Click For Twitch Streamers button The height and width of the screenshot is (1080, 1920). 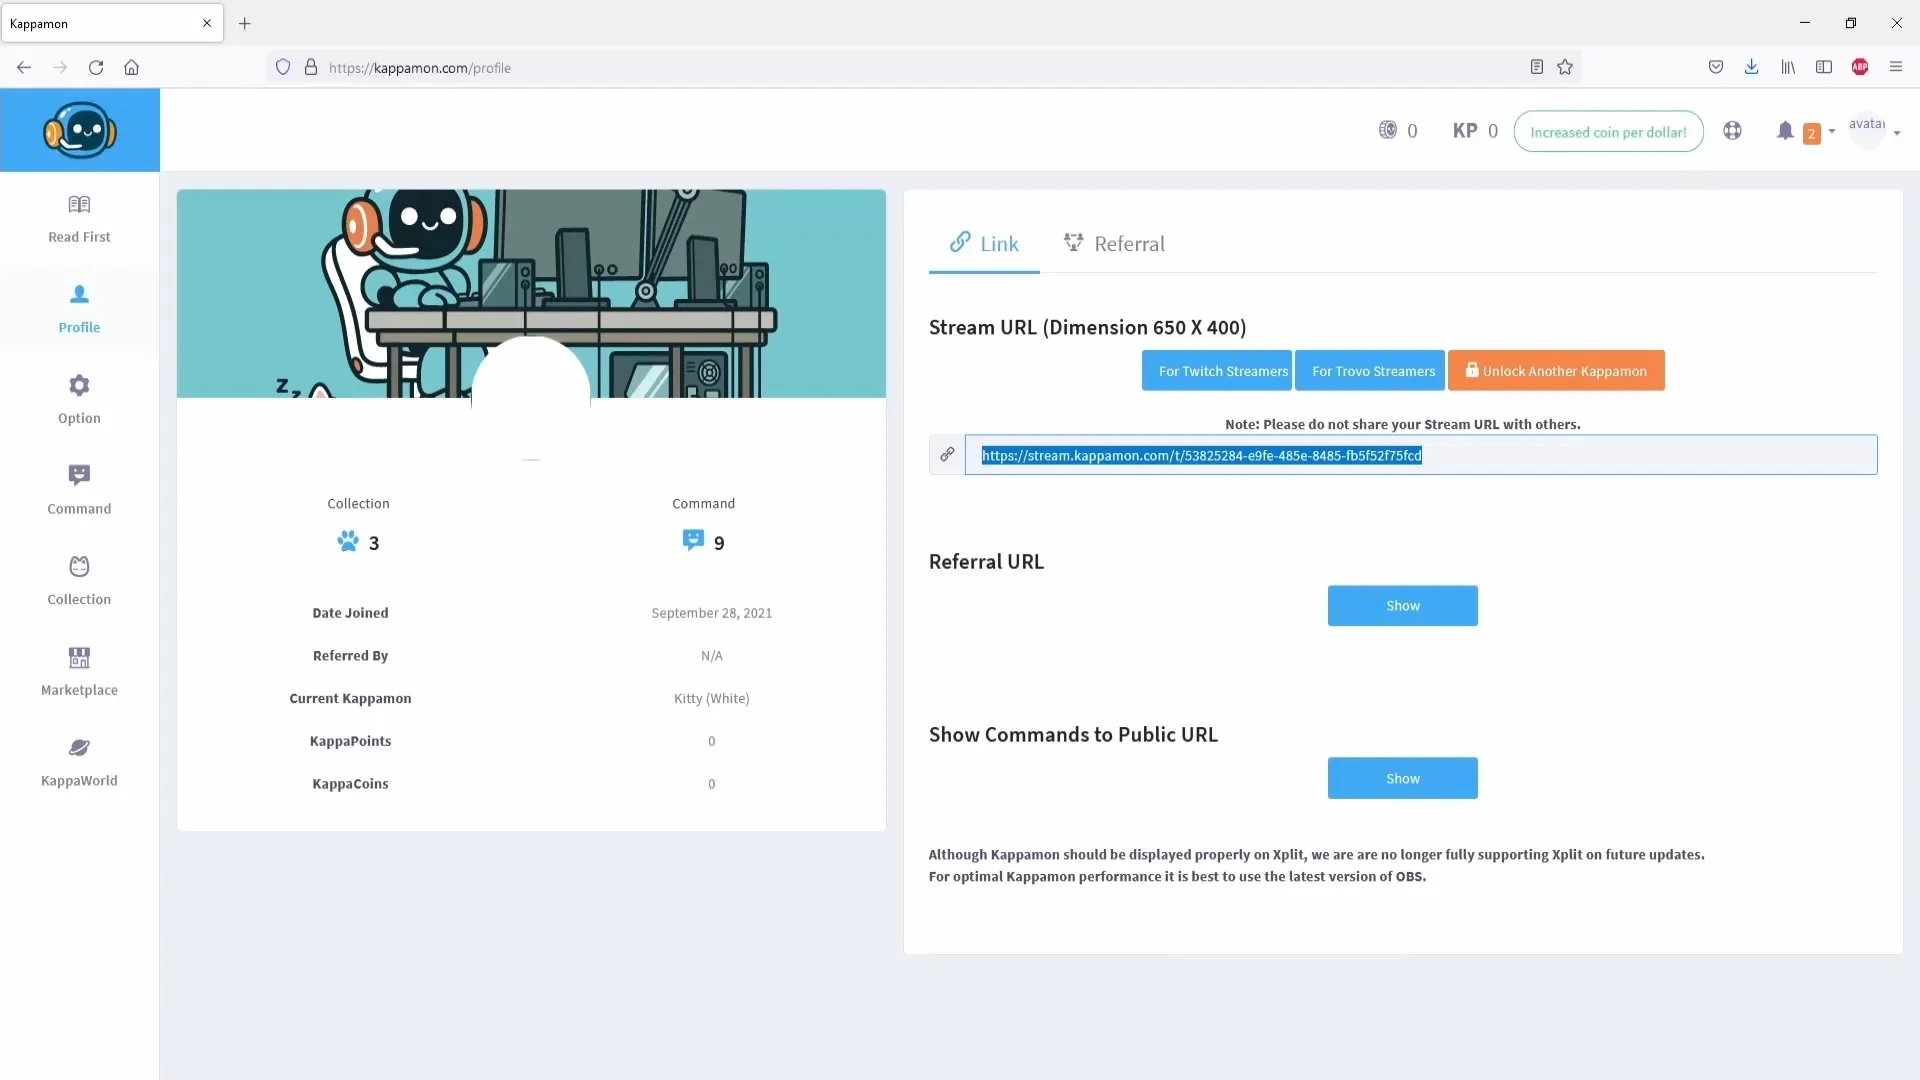point(1217,371)
